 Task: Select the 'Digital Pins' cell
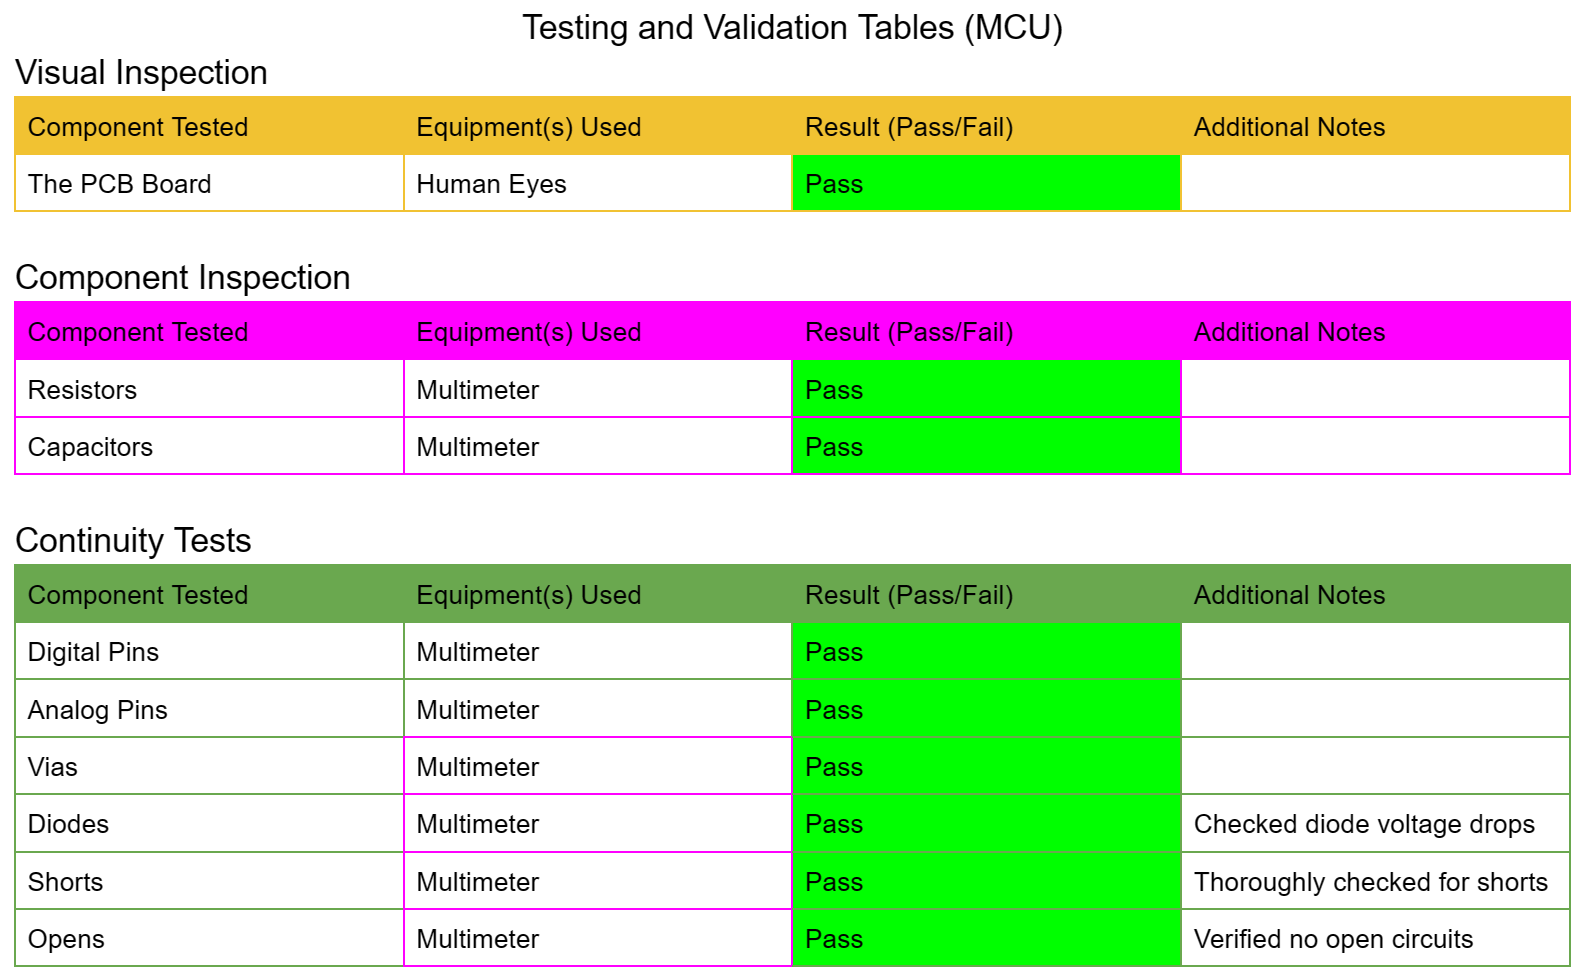[x=93, y=652]
